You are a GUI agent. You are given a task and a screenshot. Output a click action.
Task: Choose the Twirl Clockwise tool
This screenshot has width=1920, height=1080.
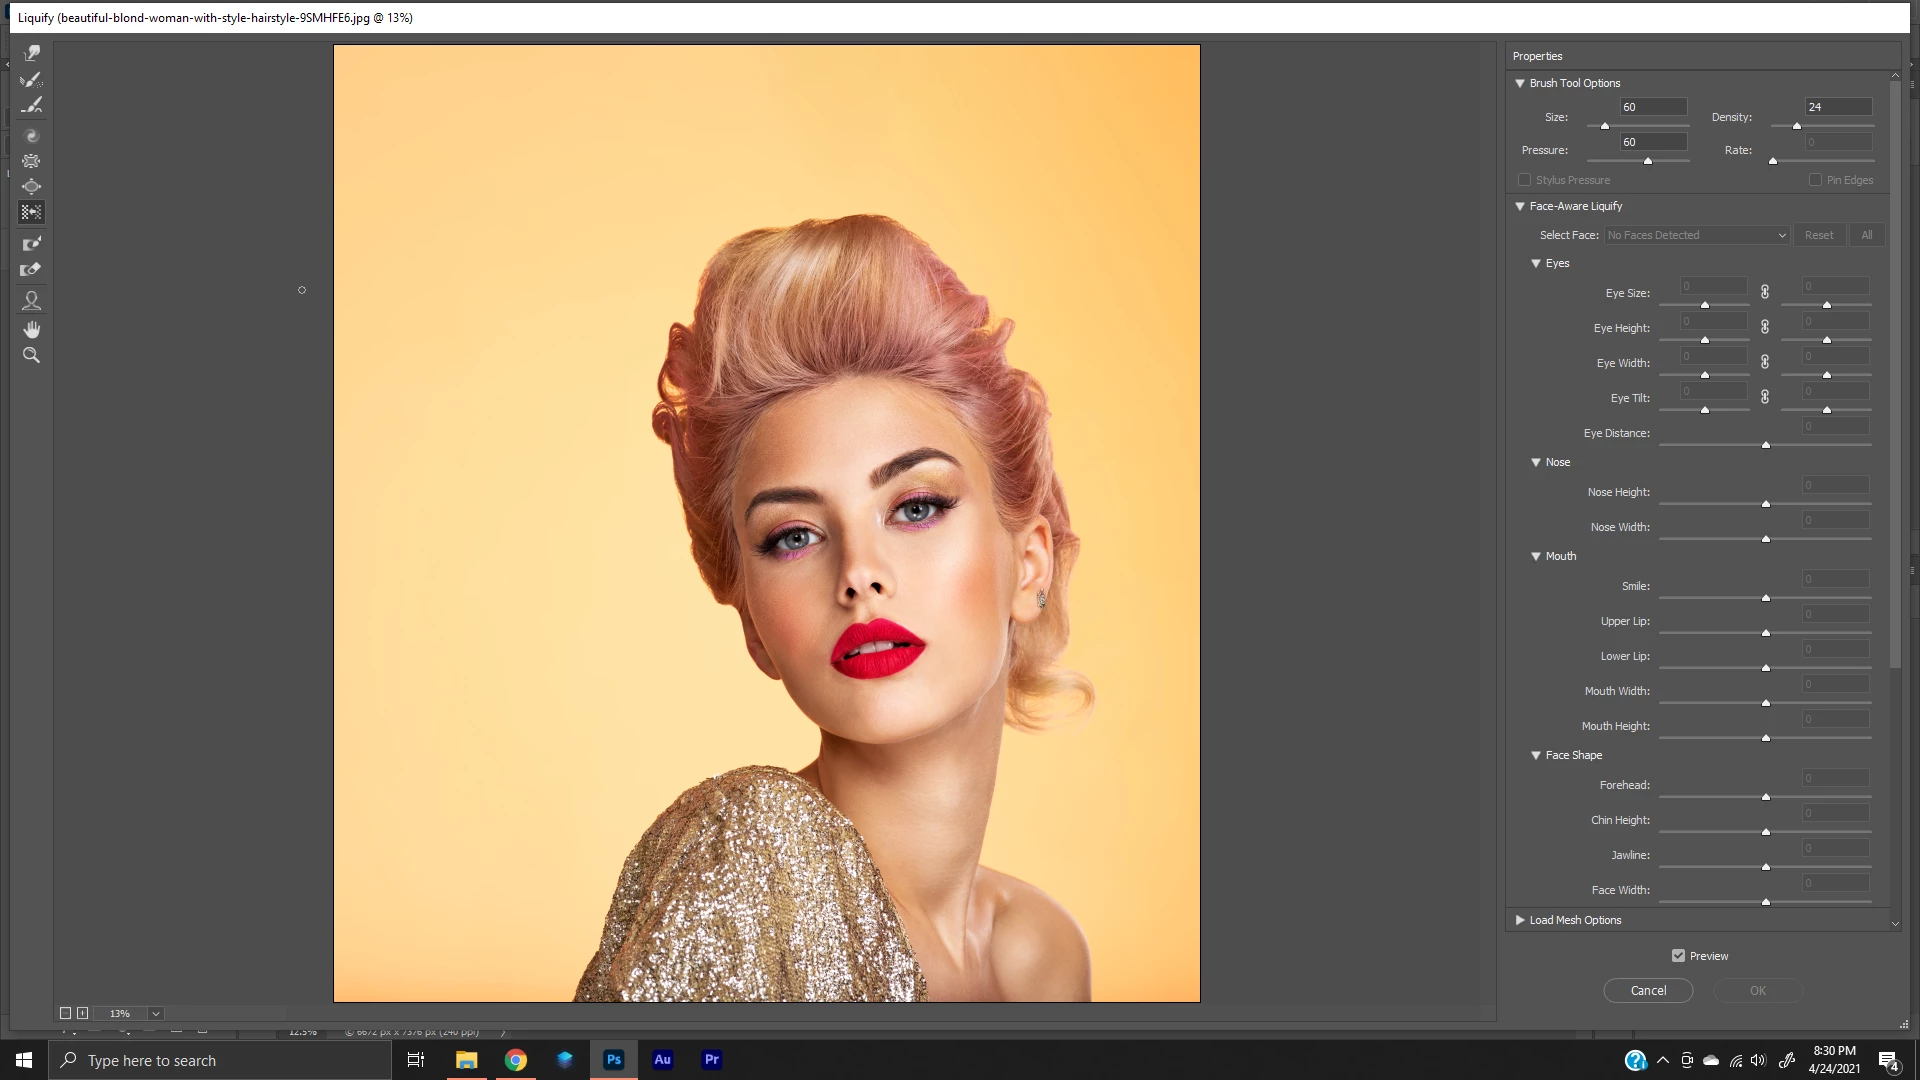32,135
